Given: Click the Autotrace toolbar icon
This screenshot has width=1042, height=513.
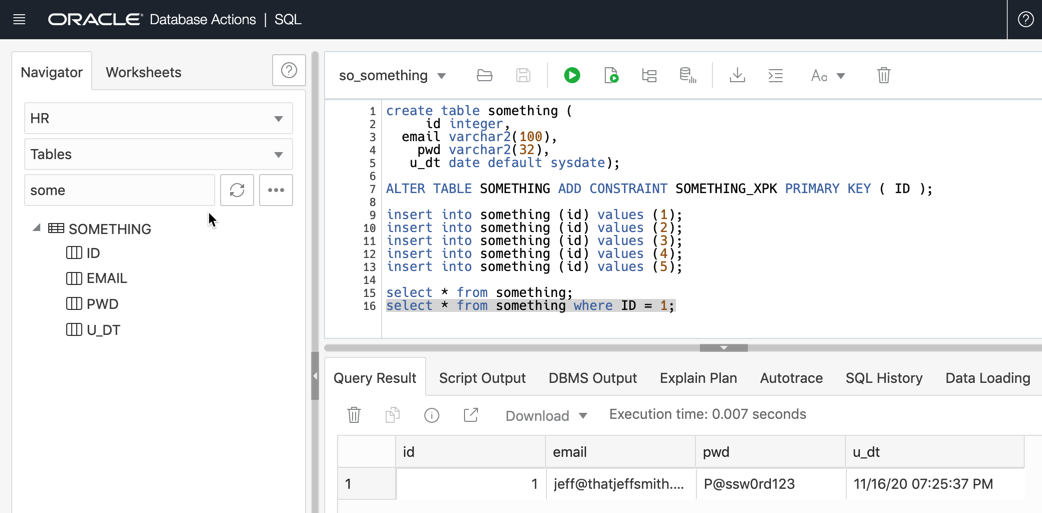Looking at the screenshot, I should coord(688,75).
